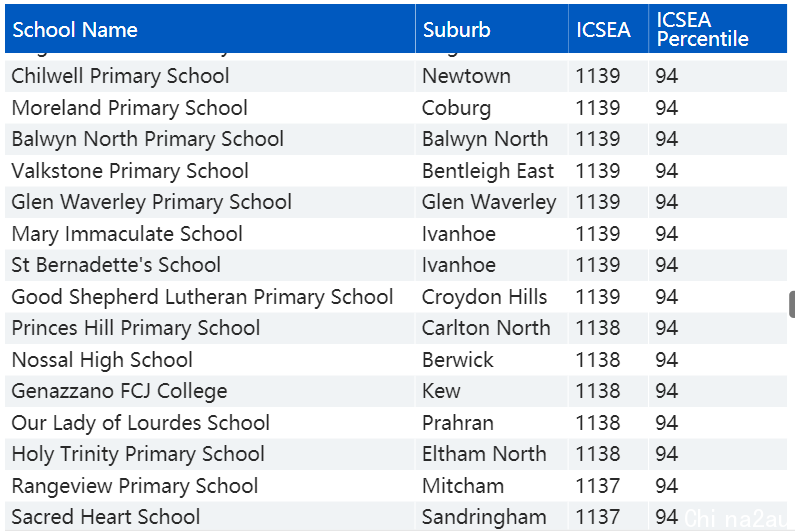Click Princes Hill Primary School name
Screen dimensions: 795x531
[x=136, y=328]
